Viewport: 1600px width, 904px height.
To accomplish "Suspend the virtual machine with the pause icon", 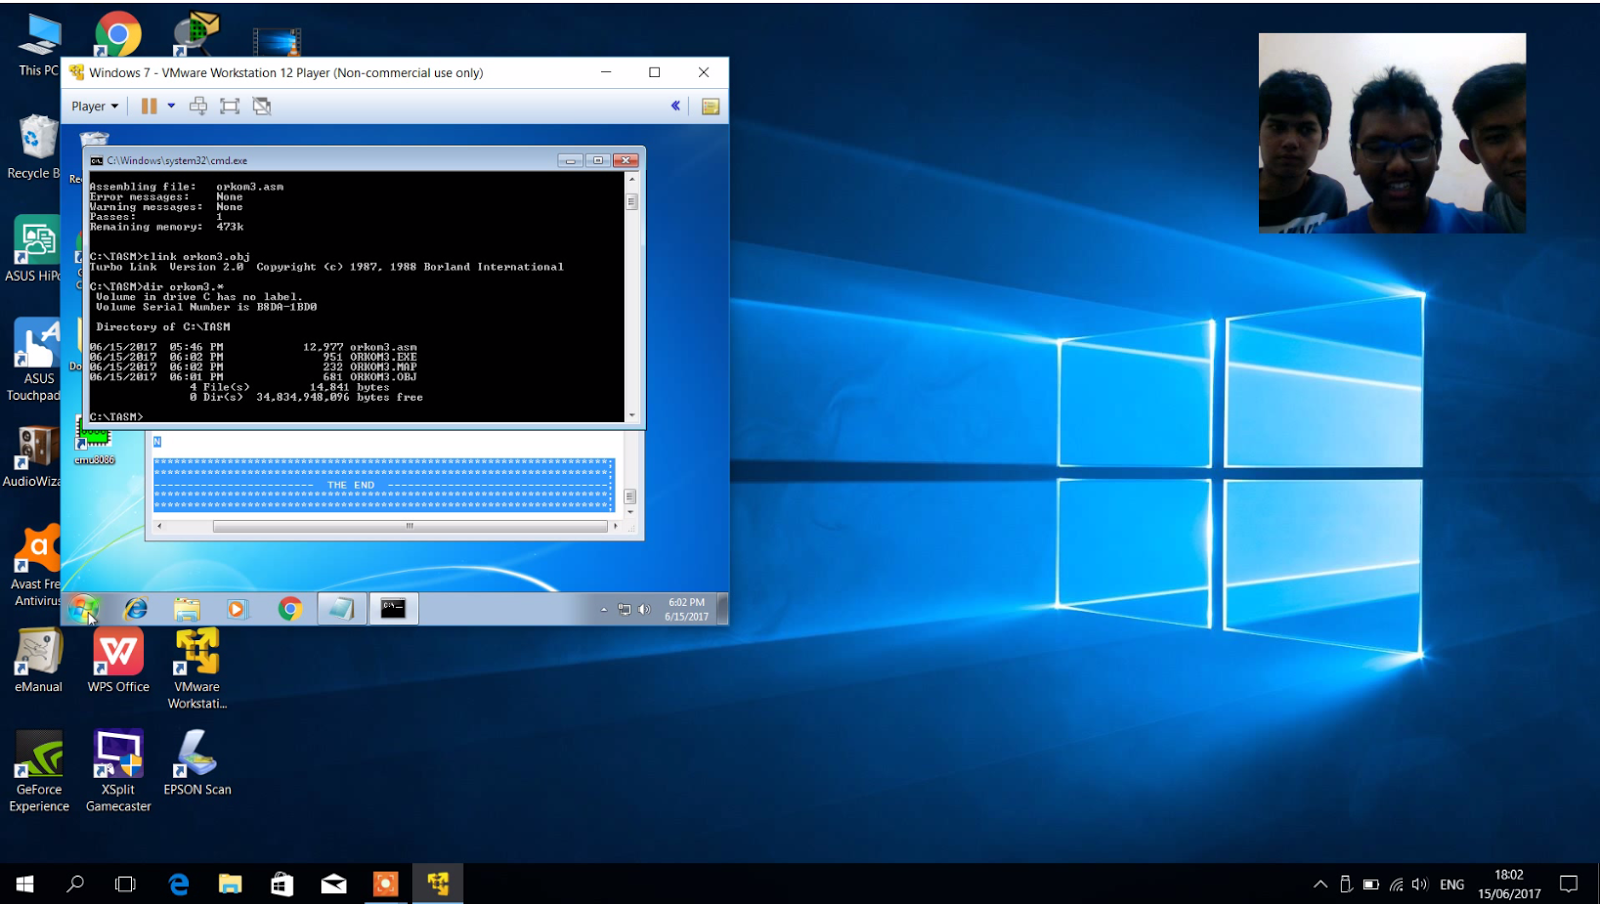I will [149, 106].
